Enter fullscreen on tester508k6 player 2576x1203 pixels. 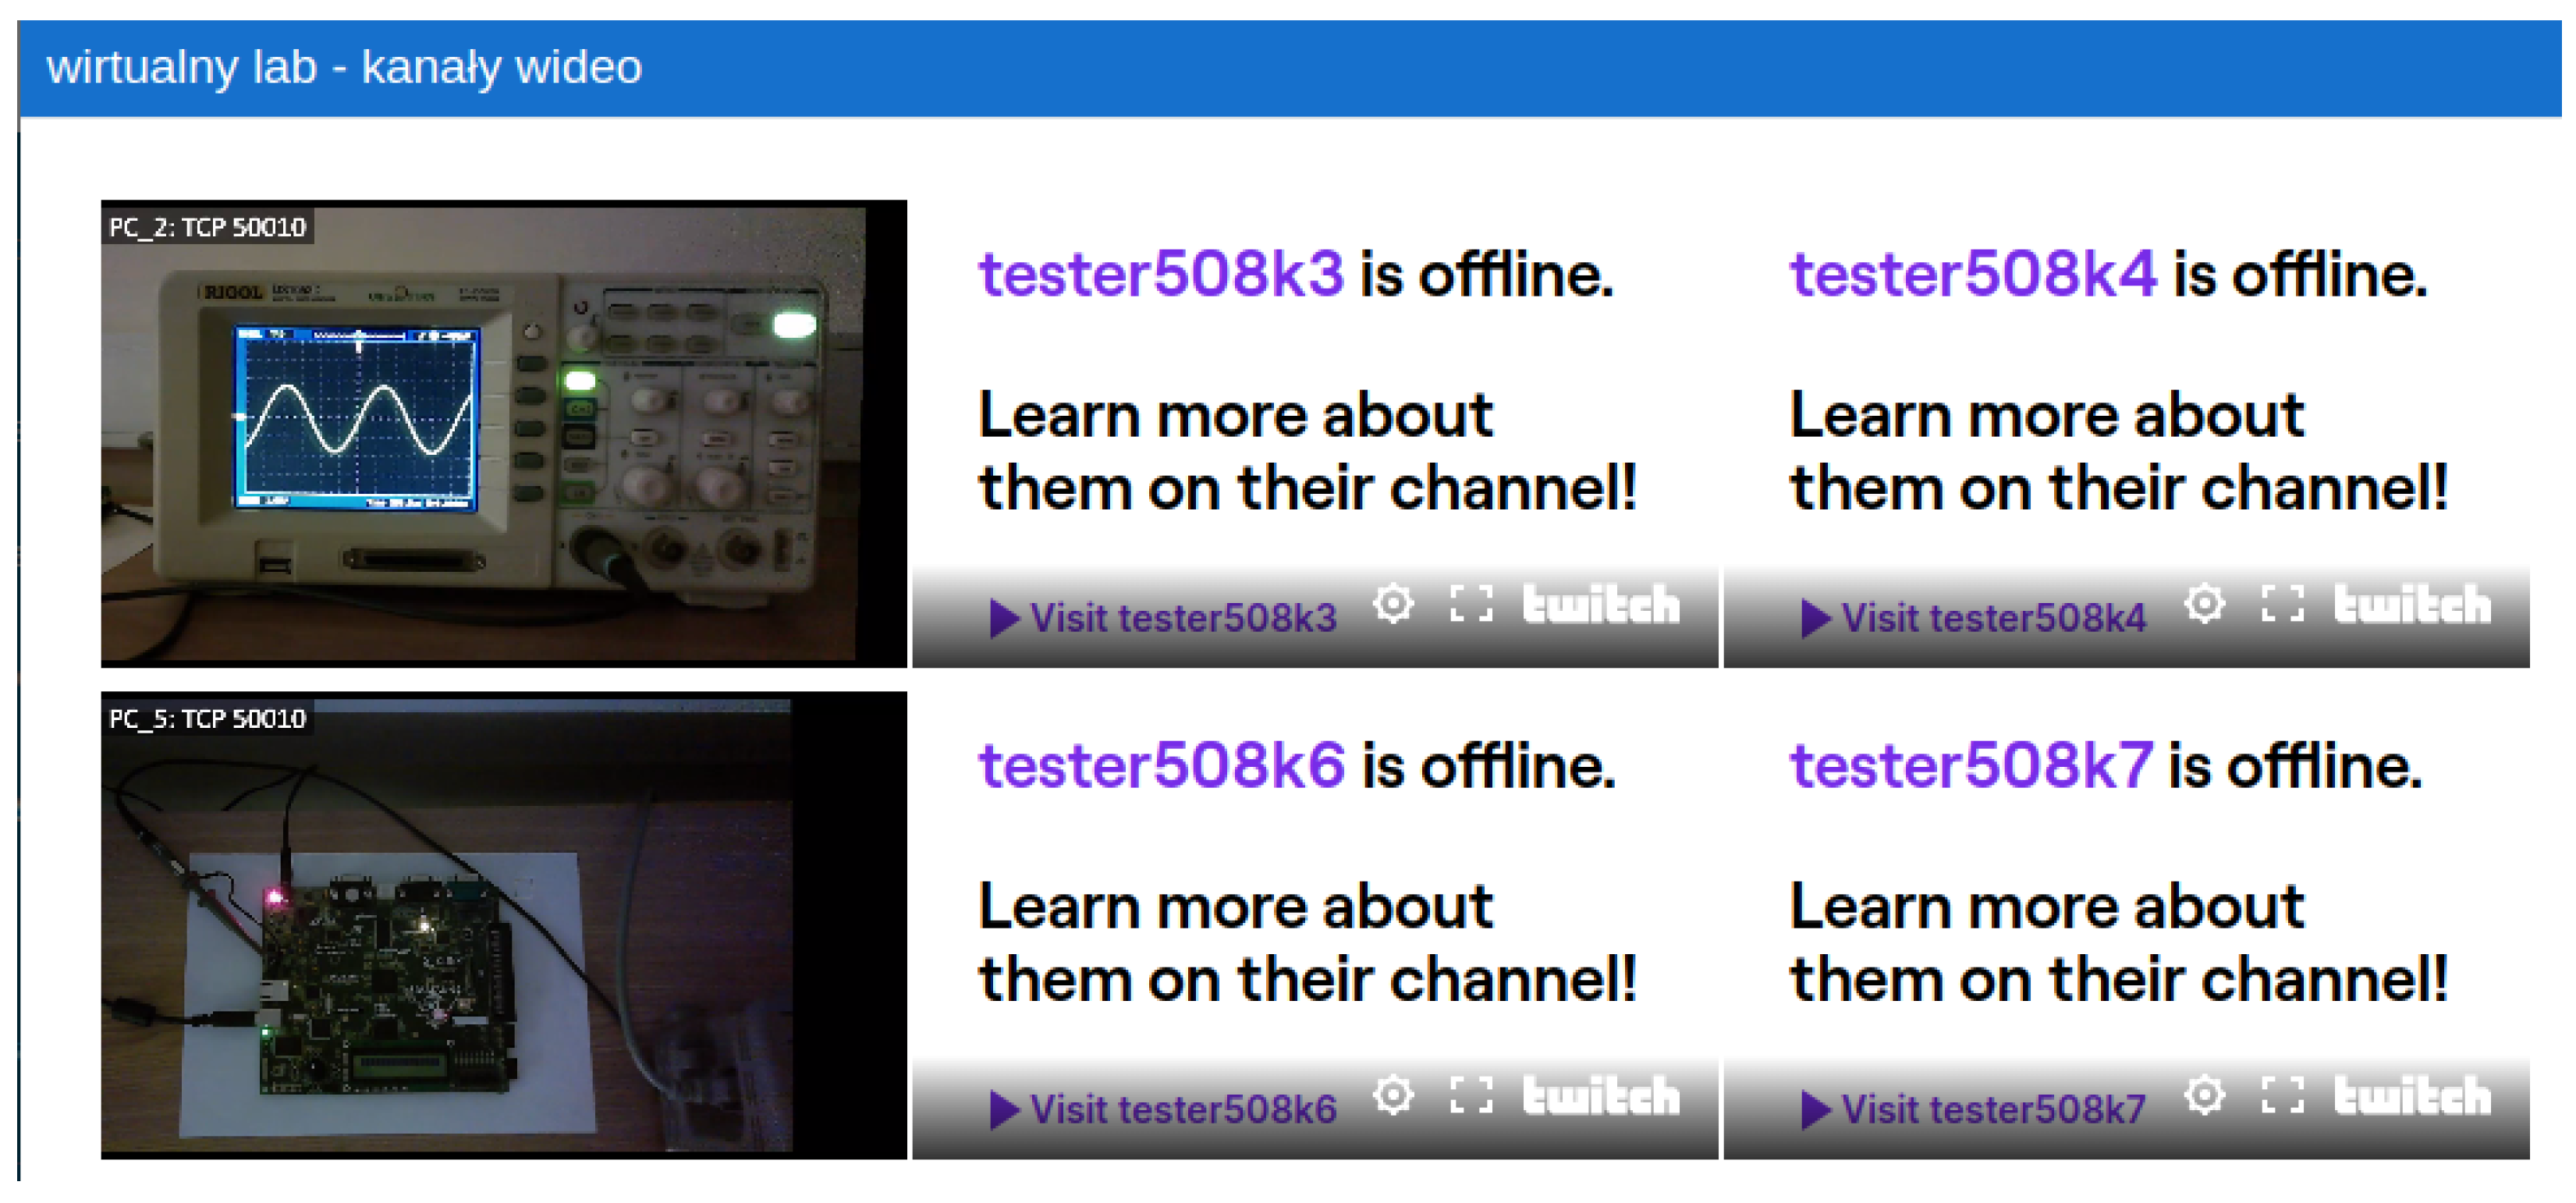coord(1471,1095)
